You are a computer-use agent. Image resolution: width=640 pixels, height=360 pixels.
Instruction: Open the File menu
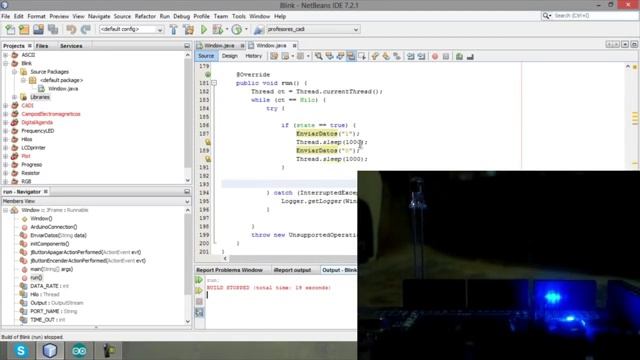6,16
